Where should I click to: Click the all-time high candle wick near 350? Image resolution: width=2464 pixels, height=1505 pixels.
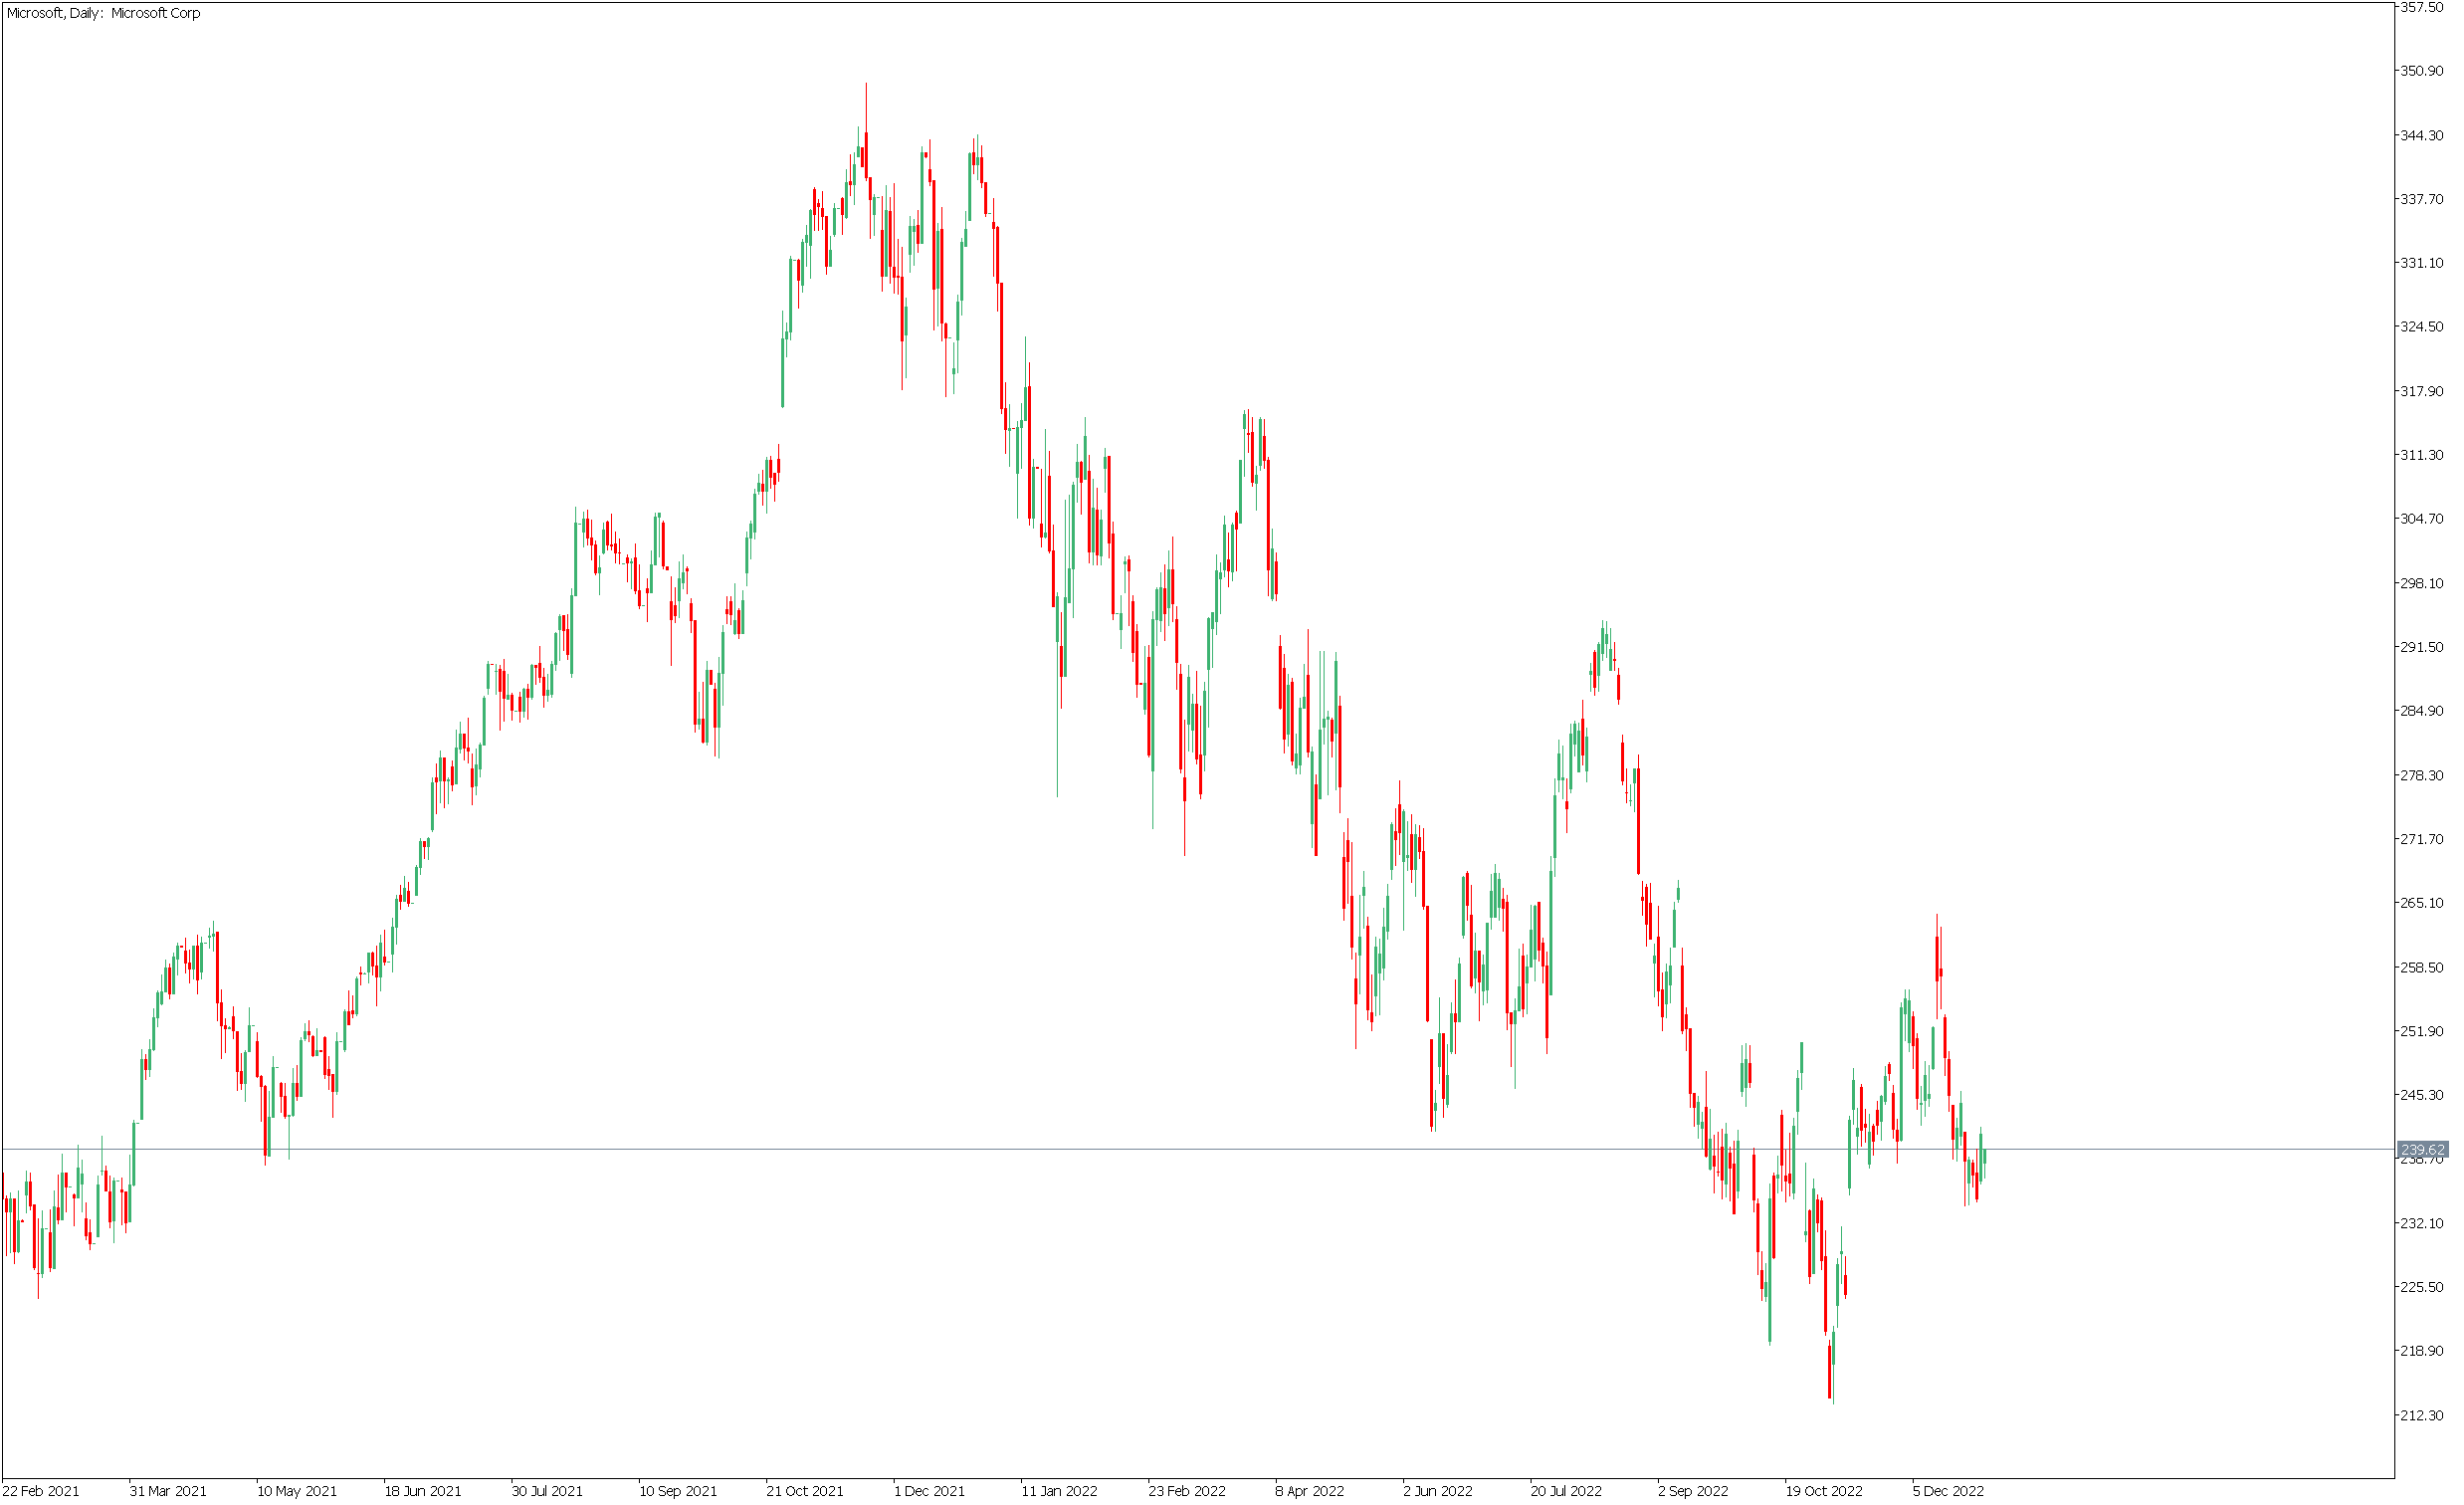(x=866, y=105)
